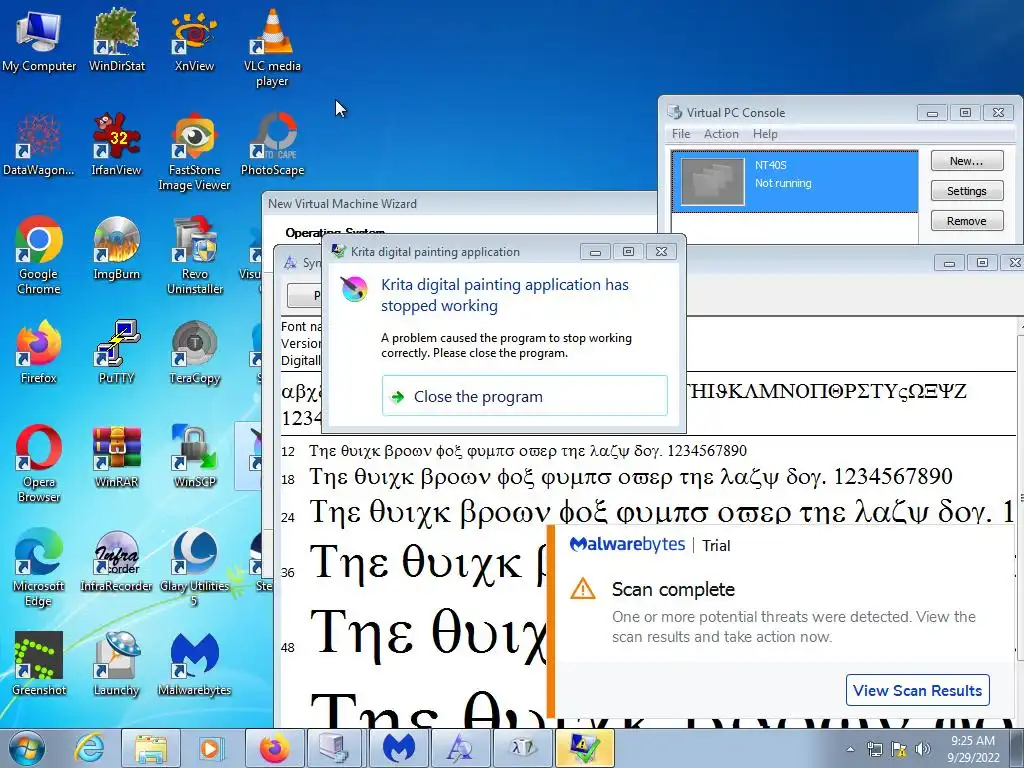Open Action Center flag tray icon

(899, 749)
